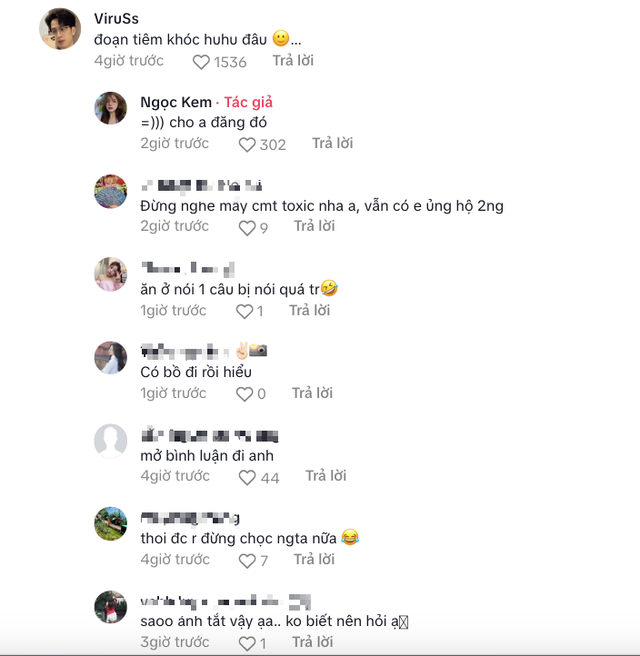Screen dimensions: 640x656
Task: Like the "Có bồ đi rồi hiểu" comment
Action: 244,395
